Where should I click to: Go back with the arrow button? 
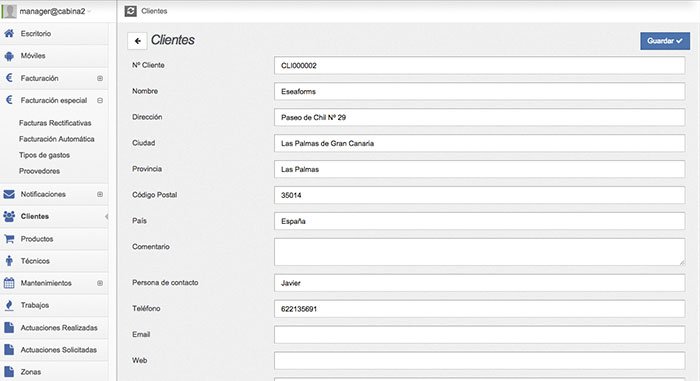coord(137,41)
